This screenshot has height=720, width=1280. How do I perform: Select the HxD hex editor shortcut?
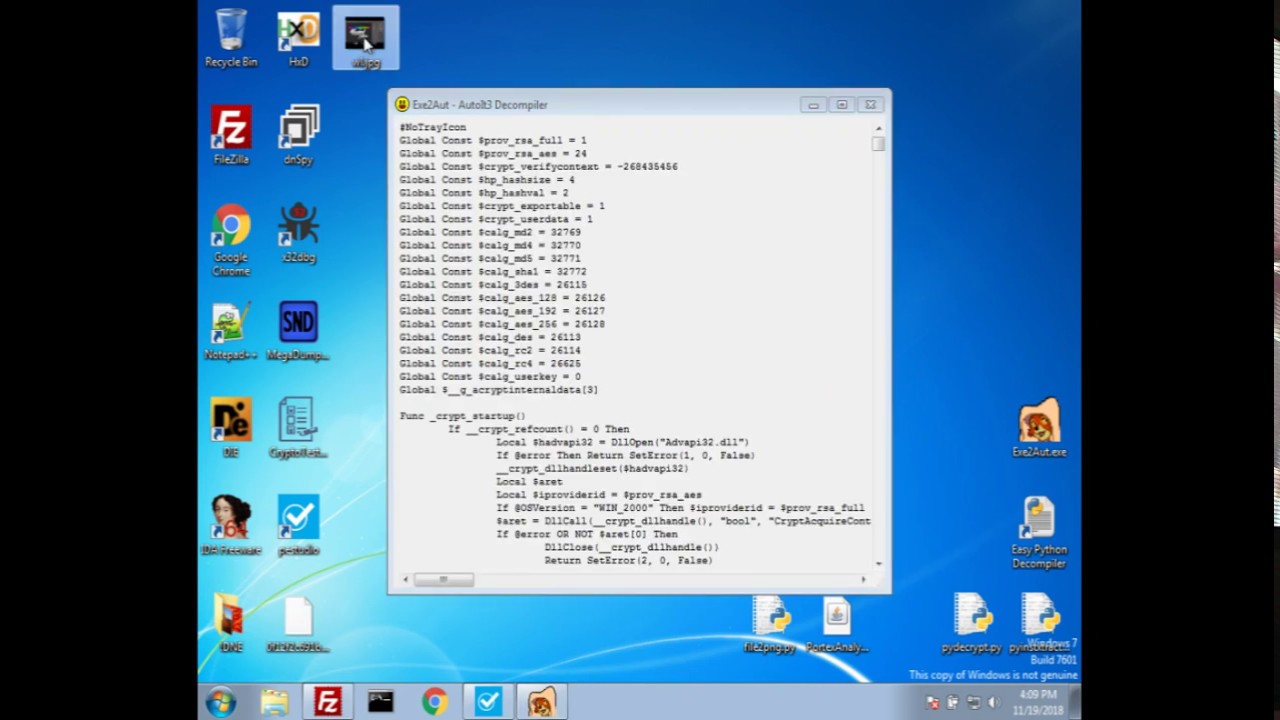[298, 39]
